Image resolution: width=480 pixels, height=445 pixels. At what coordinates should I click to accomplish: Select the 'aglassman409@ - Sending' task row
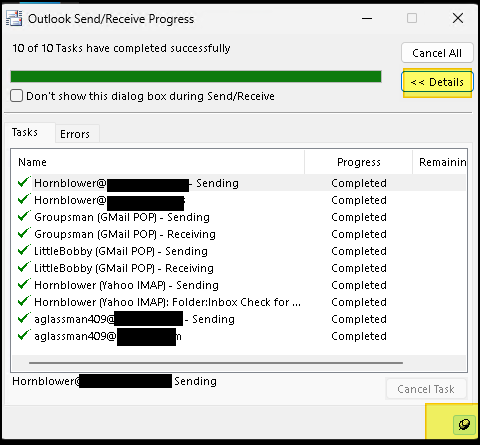tap(239, 319)
